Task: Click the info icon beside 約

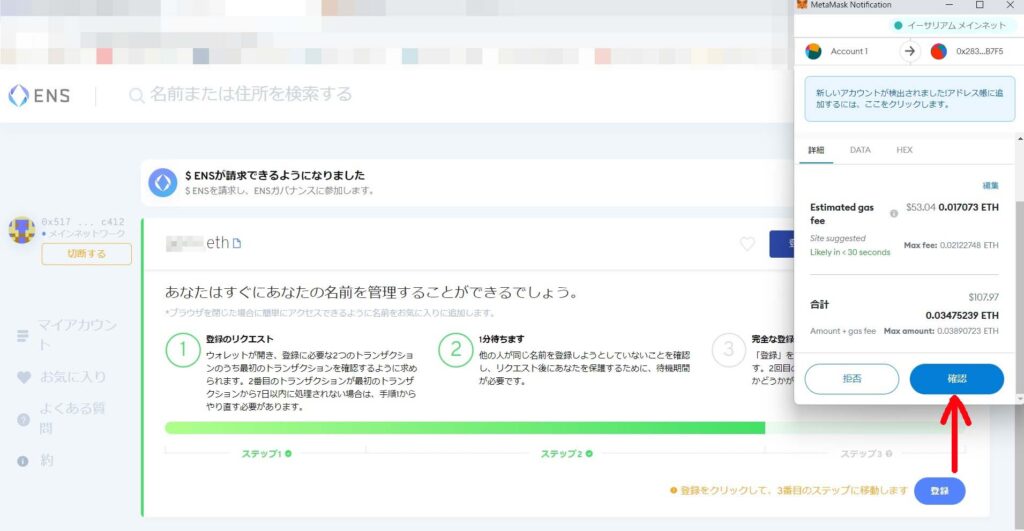Action: click(x=23, y=461)
